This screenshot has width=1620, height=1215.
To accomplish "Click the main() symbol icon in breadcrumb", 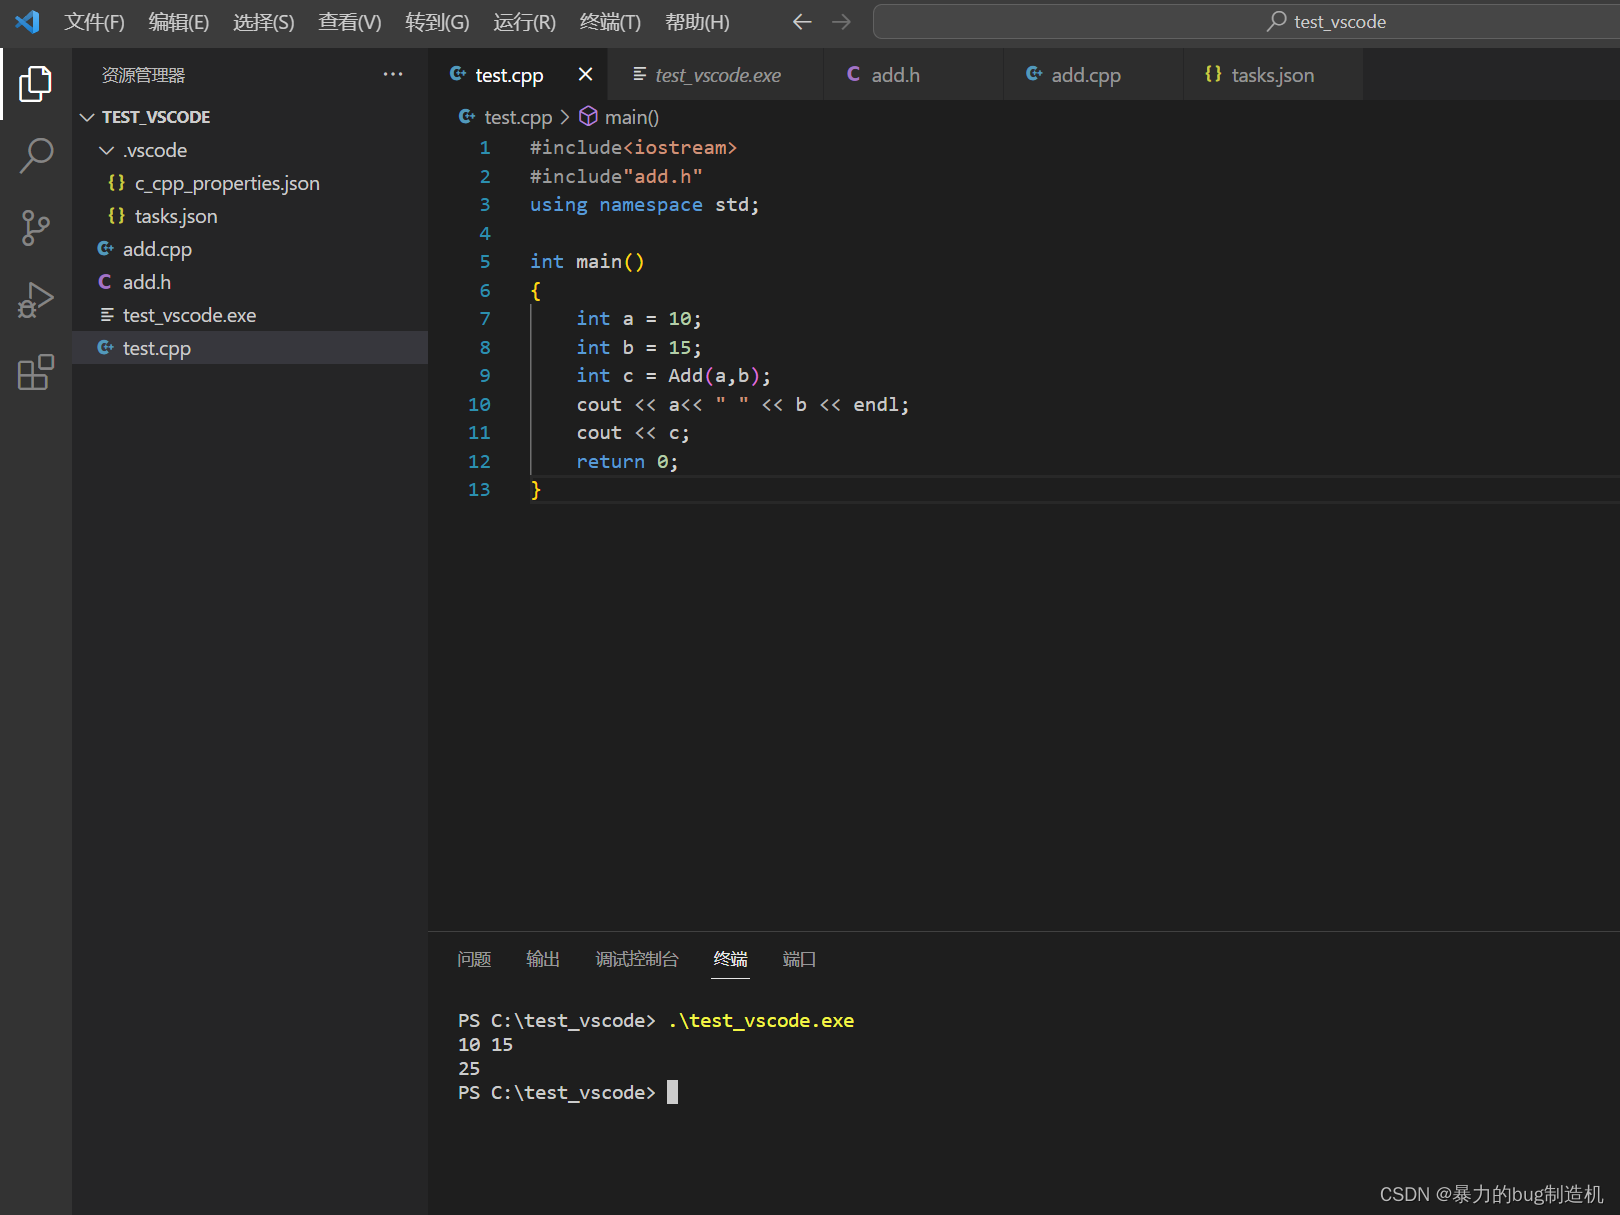I will pyautogui.click(x=589, y=116).
